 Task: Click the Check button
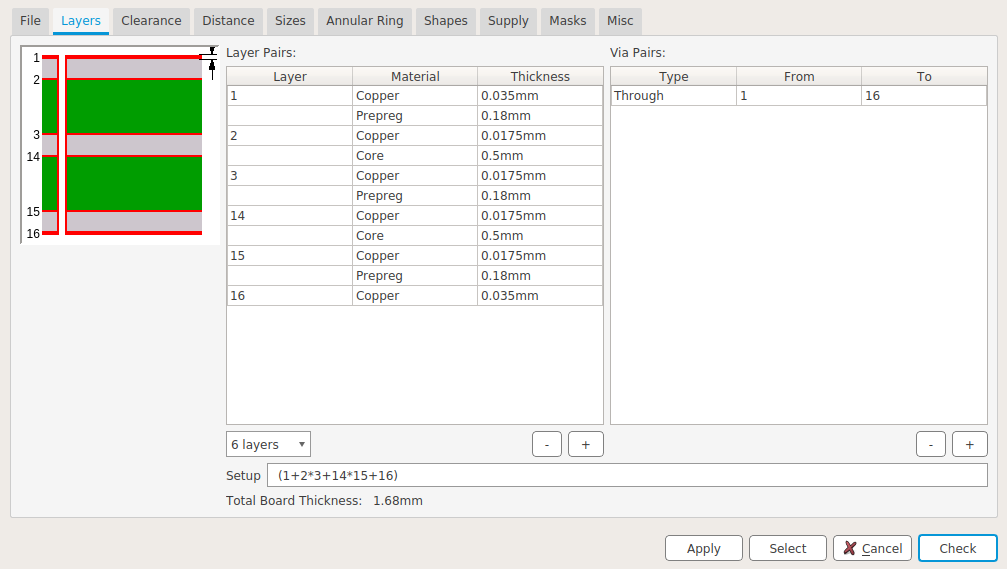click(957, 548)
